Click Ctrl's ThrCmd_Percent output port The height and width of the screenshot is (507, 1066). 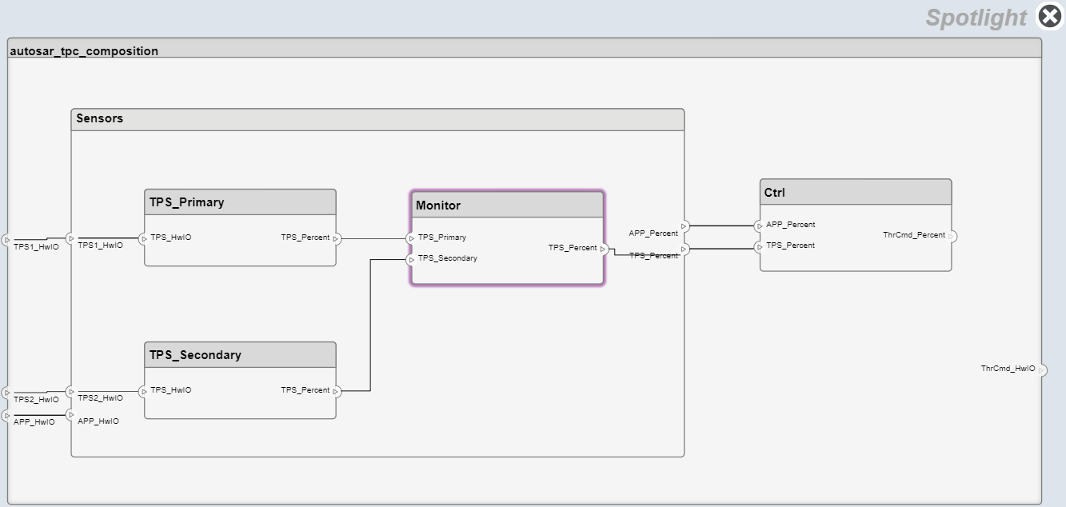coord(952,237)
